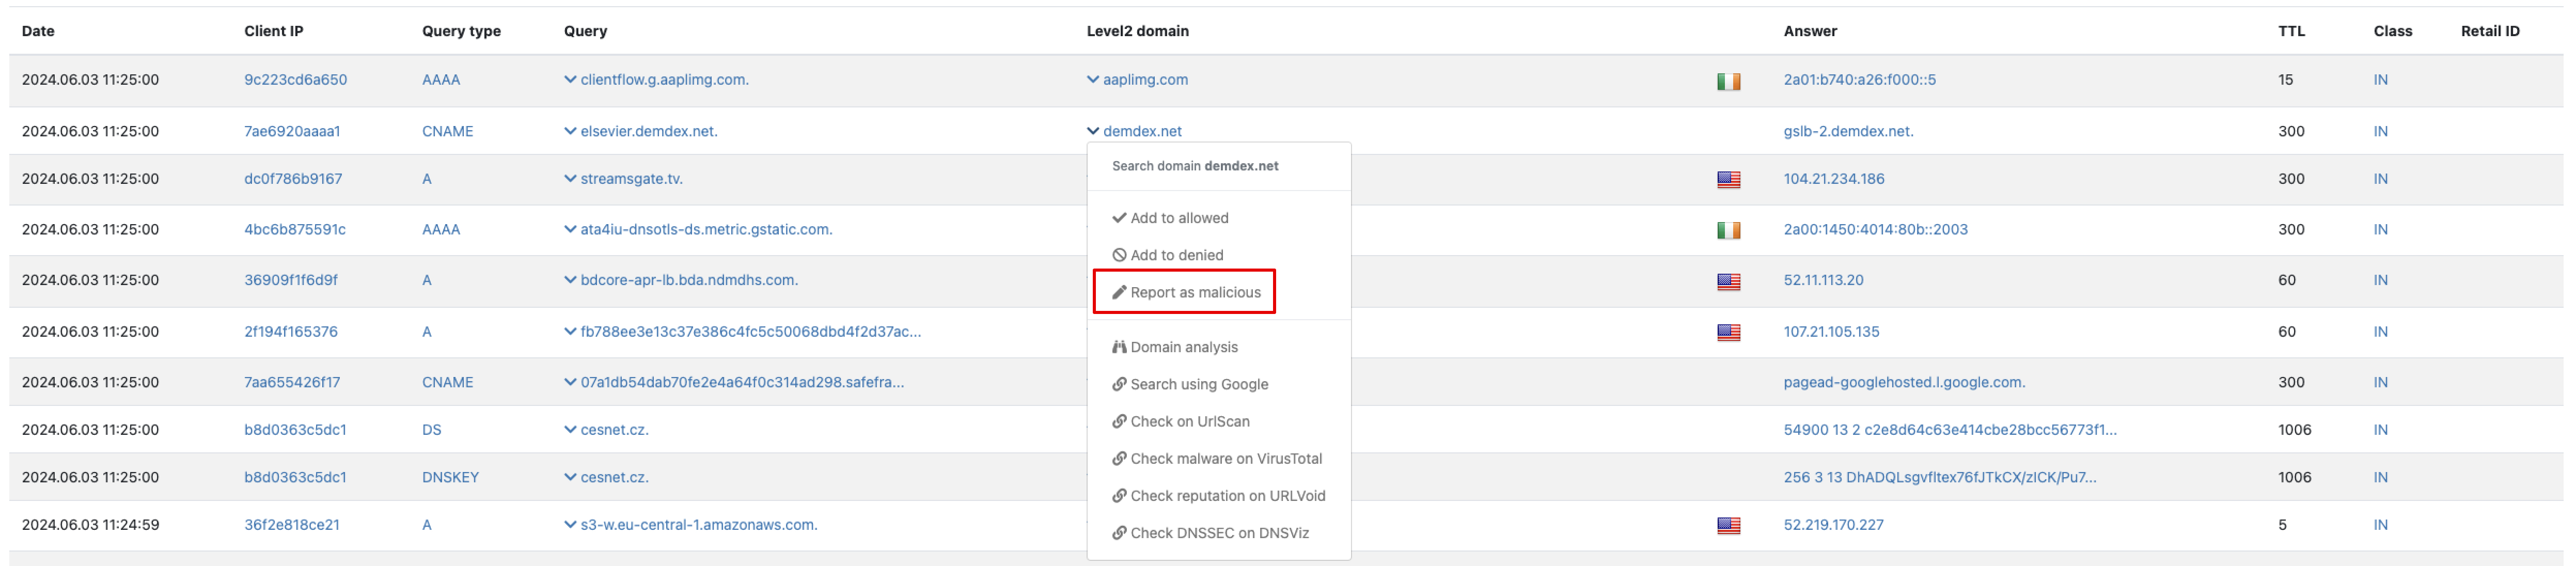The height and width of the screenshot is (566, 2576).
Task: Click Ireland flag in gstatic.com row
Action: (1728, 230)
